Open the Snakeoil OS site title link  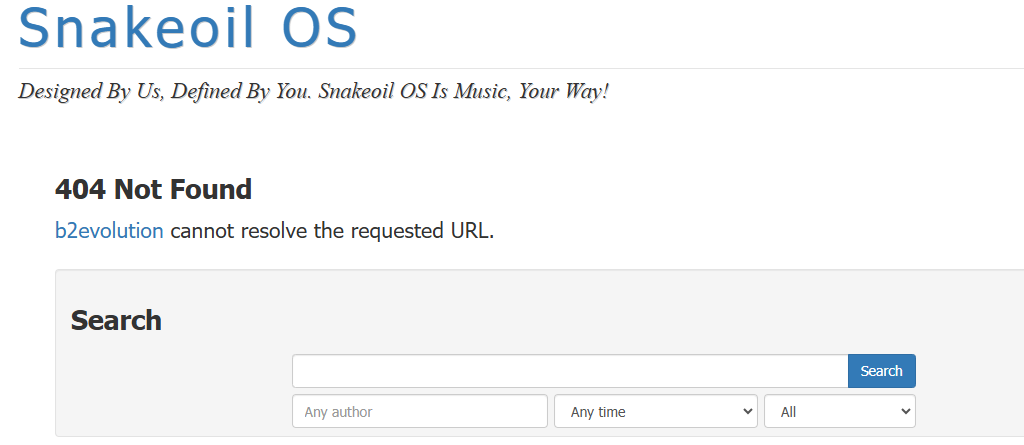tap(188, 27)
